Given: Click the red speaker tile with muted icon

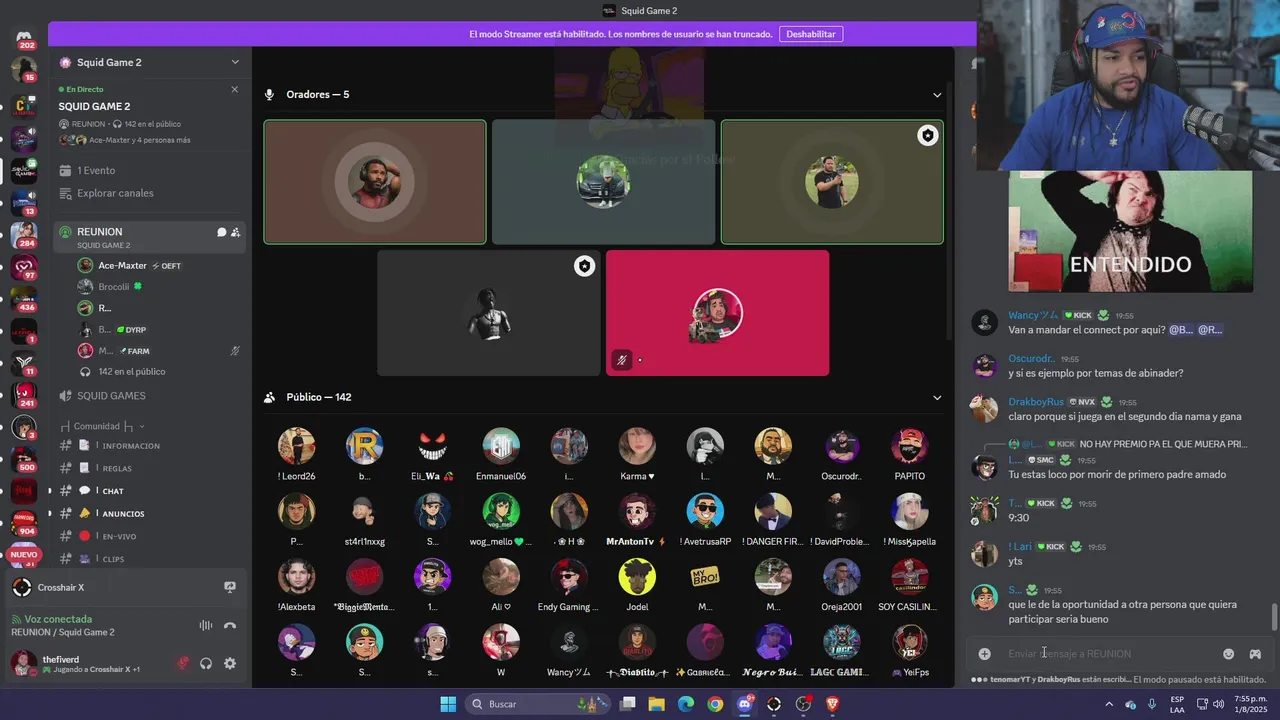Looking at the screenshot, I should (x=717, y=313).
